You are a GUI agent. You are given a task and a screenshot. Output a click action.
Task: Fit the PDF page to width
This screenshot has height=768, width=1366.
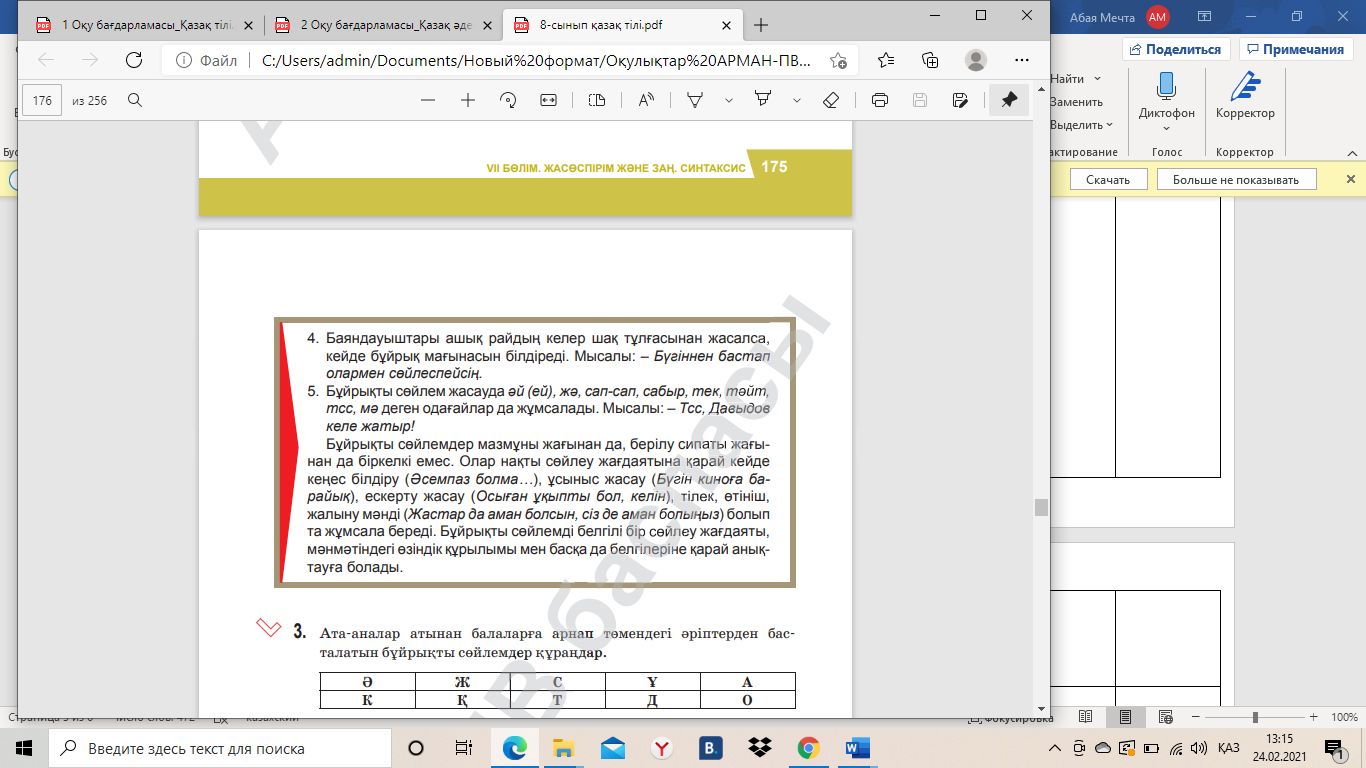pyautogui.click(x=548, y=100)
